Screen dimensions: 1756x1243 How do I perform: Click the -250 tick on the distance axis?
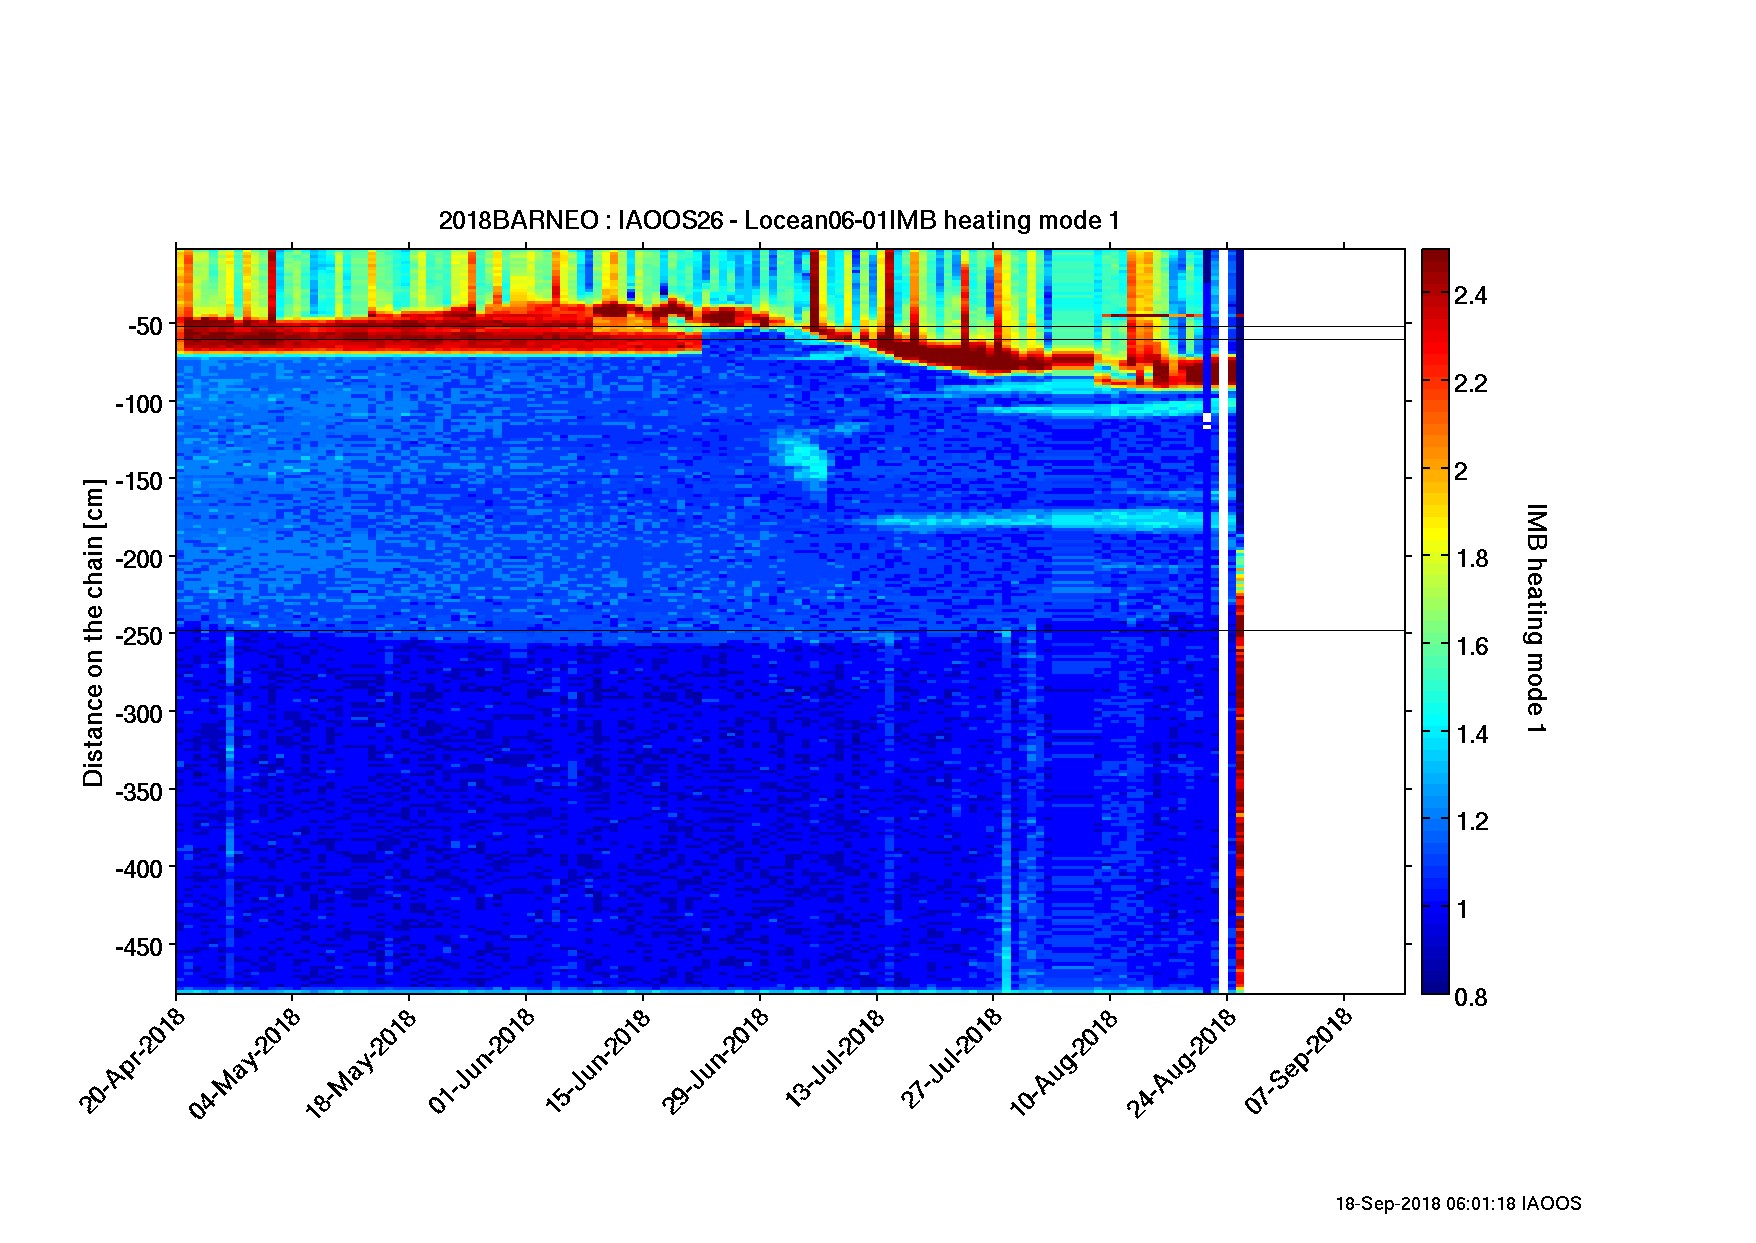click(139, 635)
